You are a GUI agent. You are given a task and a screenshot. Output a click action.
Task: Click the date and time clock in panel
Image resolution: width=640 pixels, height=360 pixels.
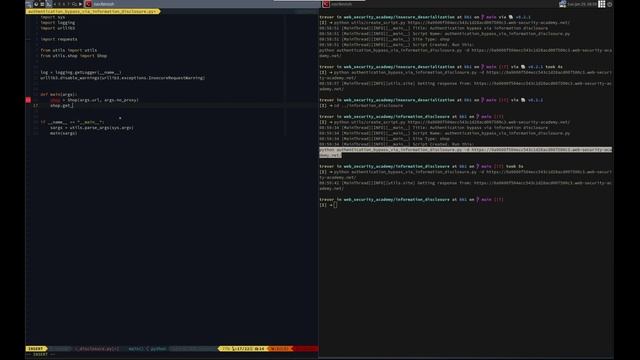(x=582, y=4)
